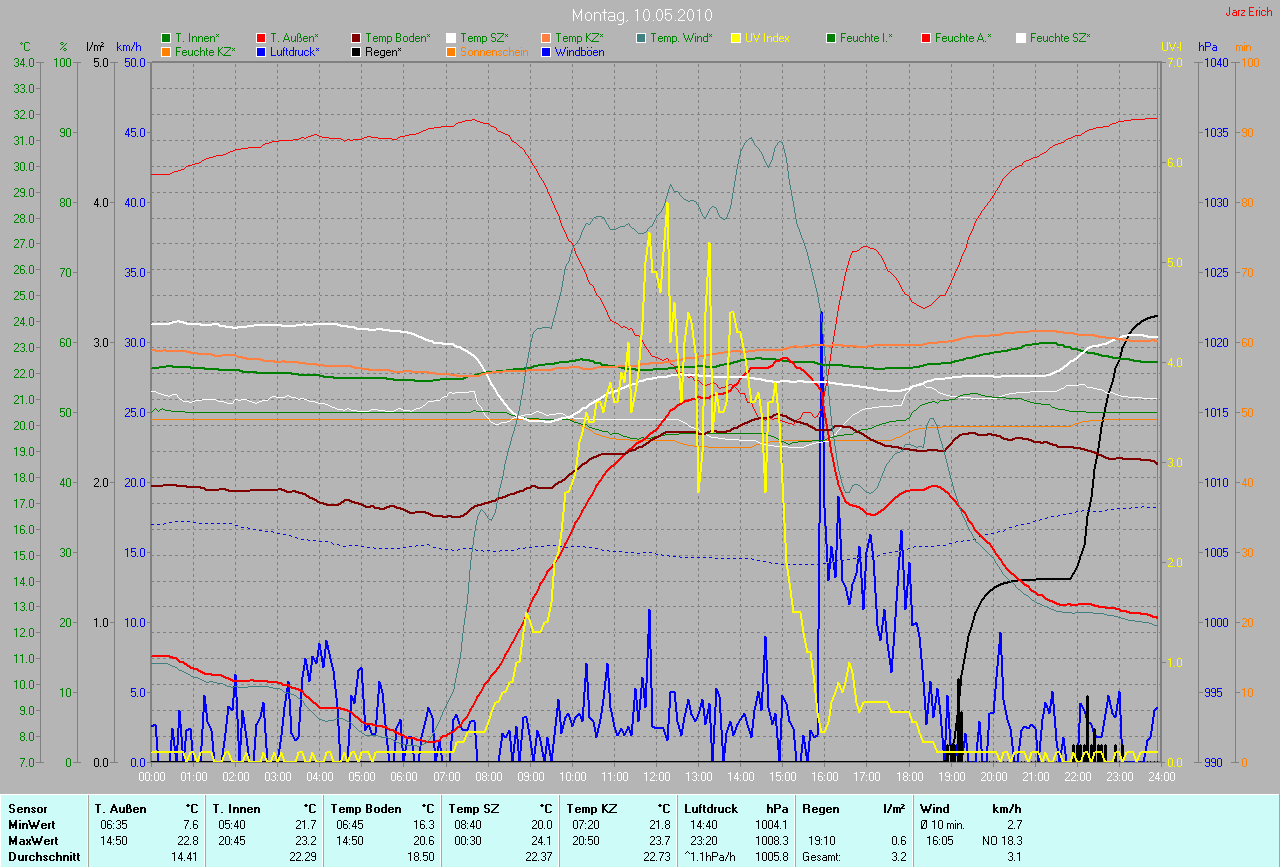Click the Luftdruck maximum value 1008.3
The image size is (1280, 867).
pyautogui.click(x=770, y=841)
